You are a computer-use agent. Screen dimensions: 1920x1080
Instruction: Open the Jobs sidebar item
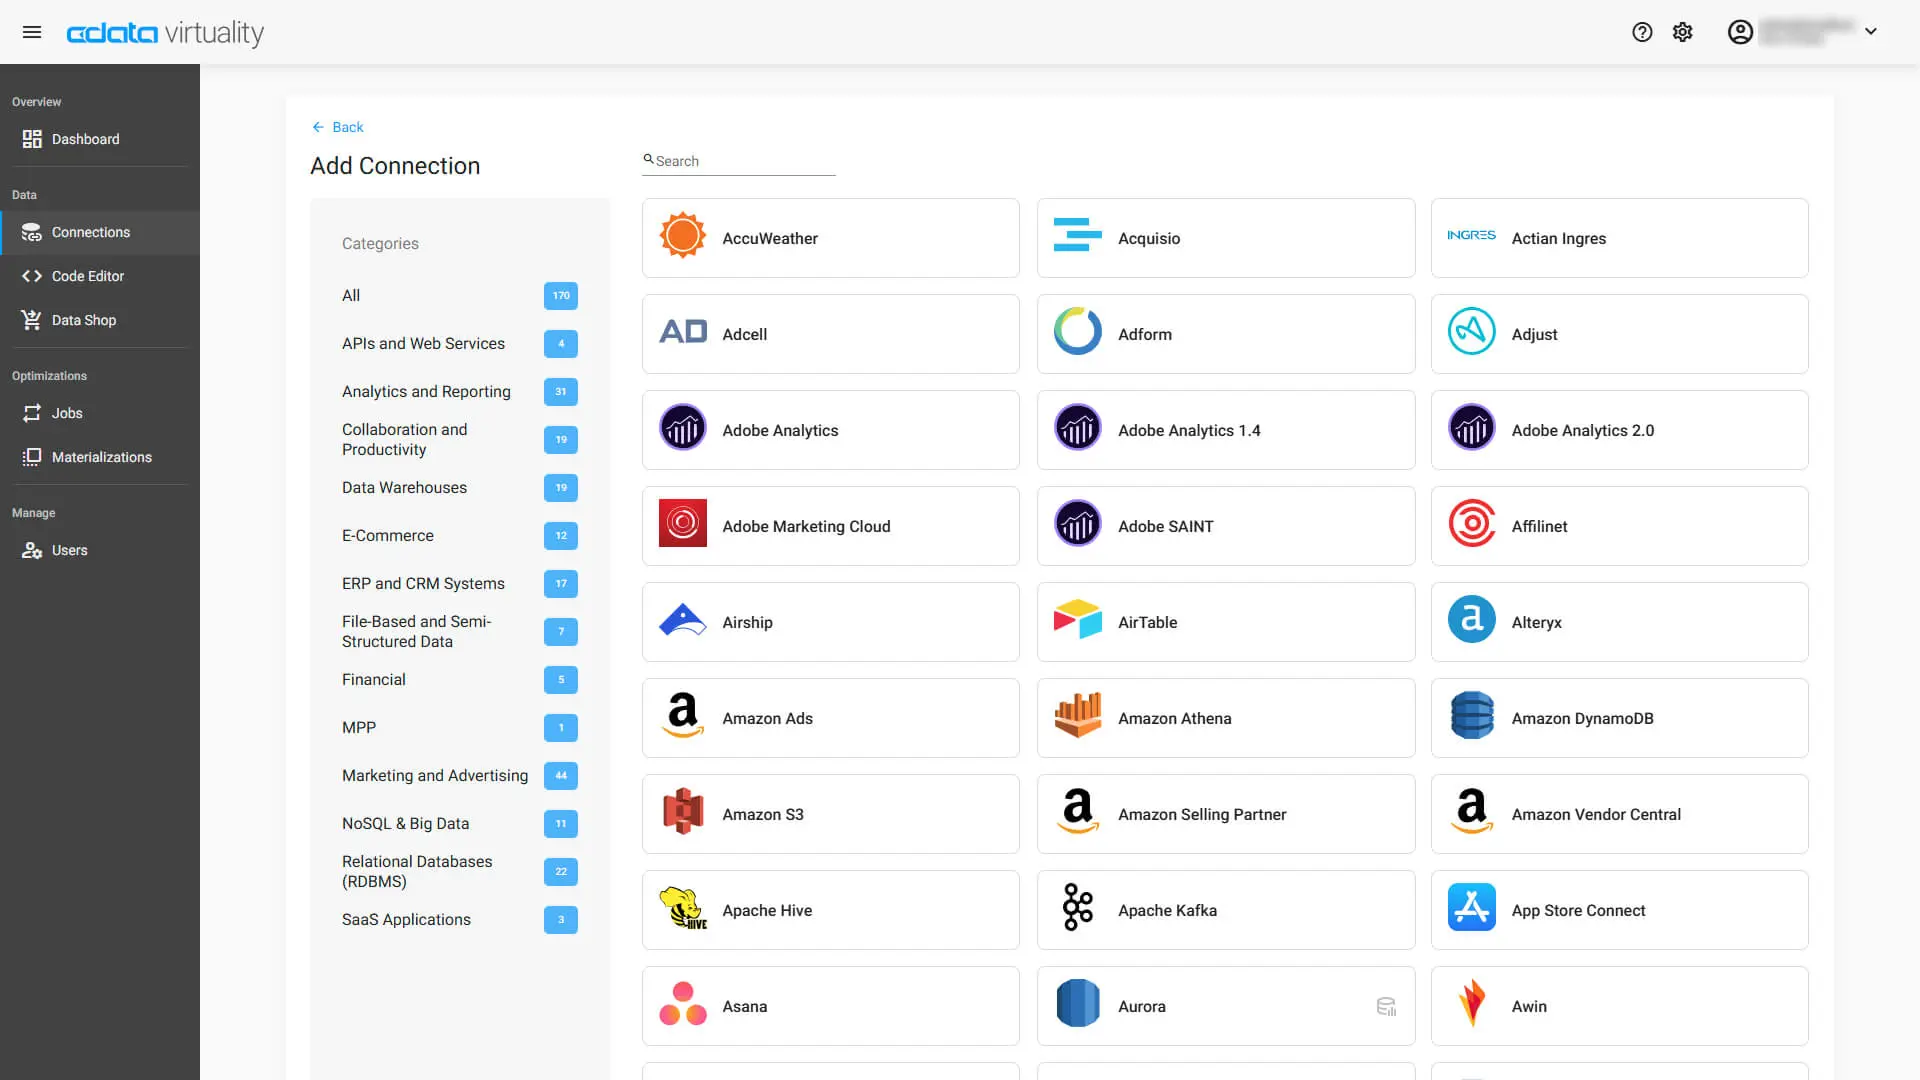click(67, 413)
